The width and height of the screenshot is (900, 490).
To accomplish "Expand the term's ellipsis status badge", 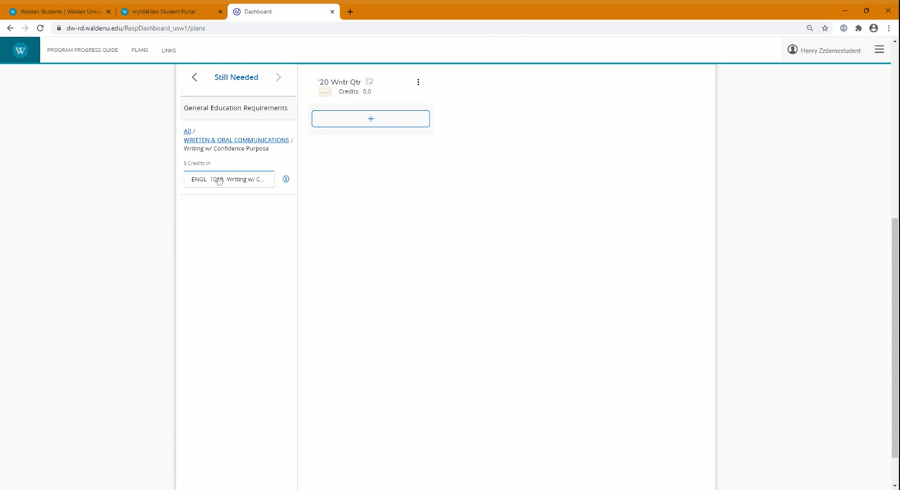I will (325, 92).
